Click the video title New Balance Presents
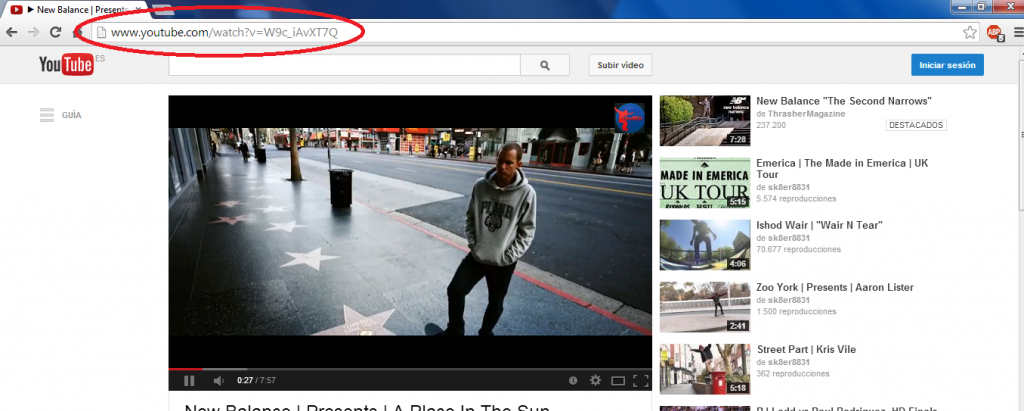This screenshot has width=1024, height=411. click(x=367, y=408)
